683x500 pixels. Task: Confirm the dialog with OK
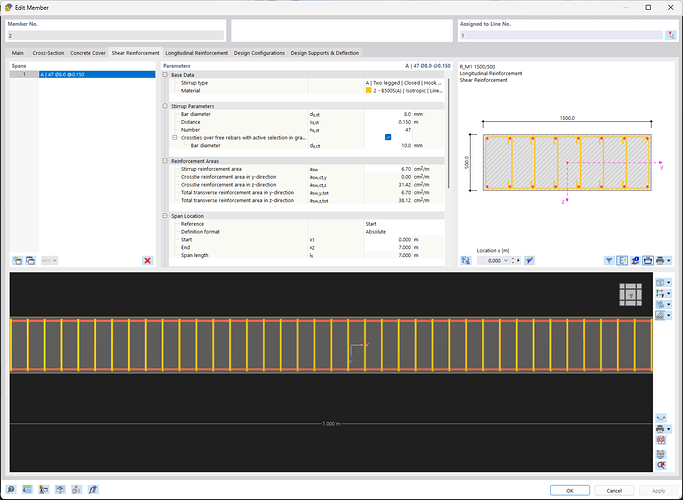tap(569, 490)
